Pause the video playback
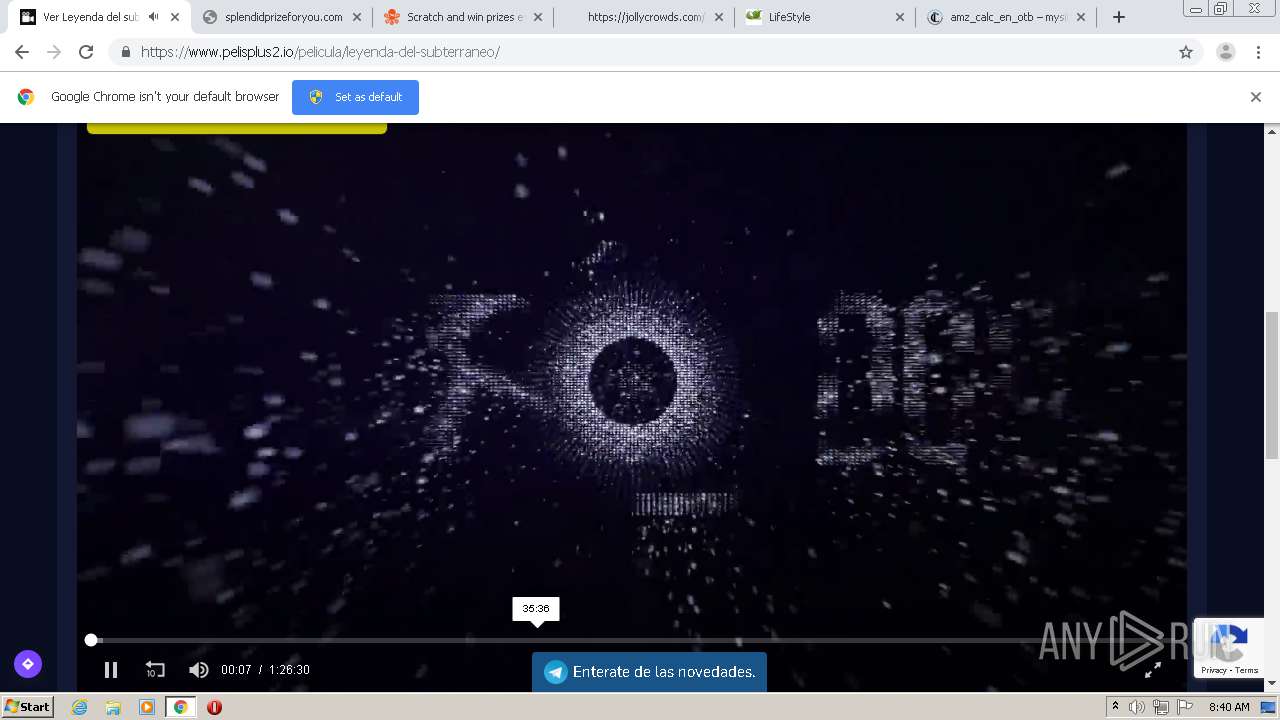Viewport: 1280px width, 720px height. [x=111, y=670]
